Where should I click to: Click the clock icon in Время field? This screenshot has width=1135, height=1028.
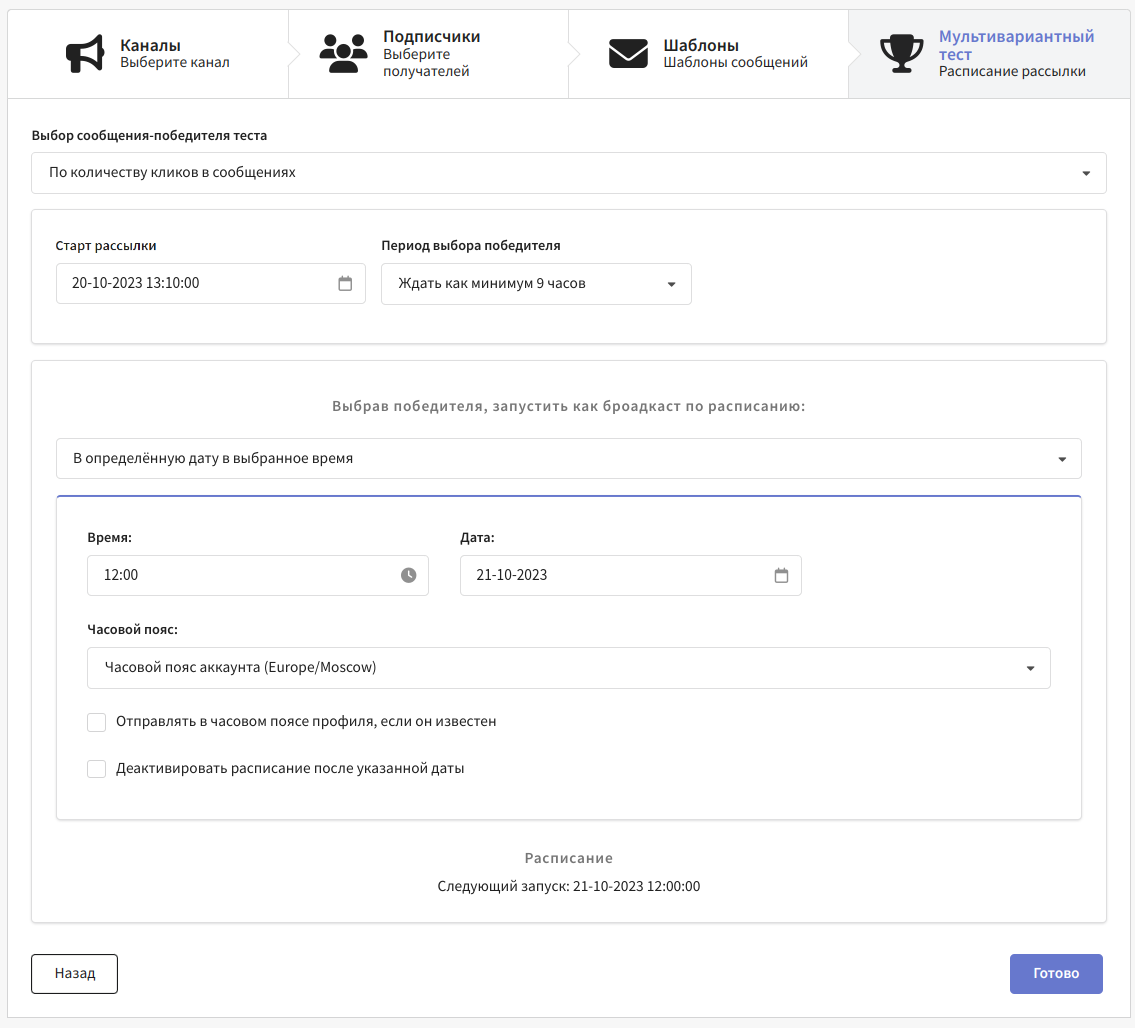pos(408,576)
